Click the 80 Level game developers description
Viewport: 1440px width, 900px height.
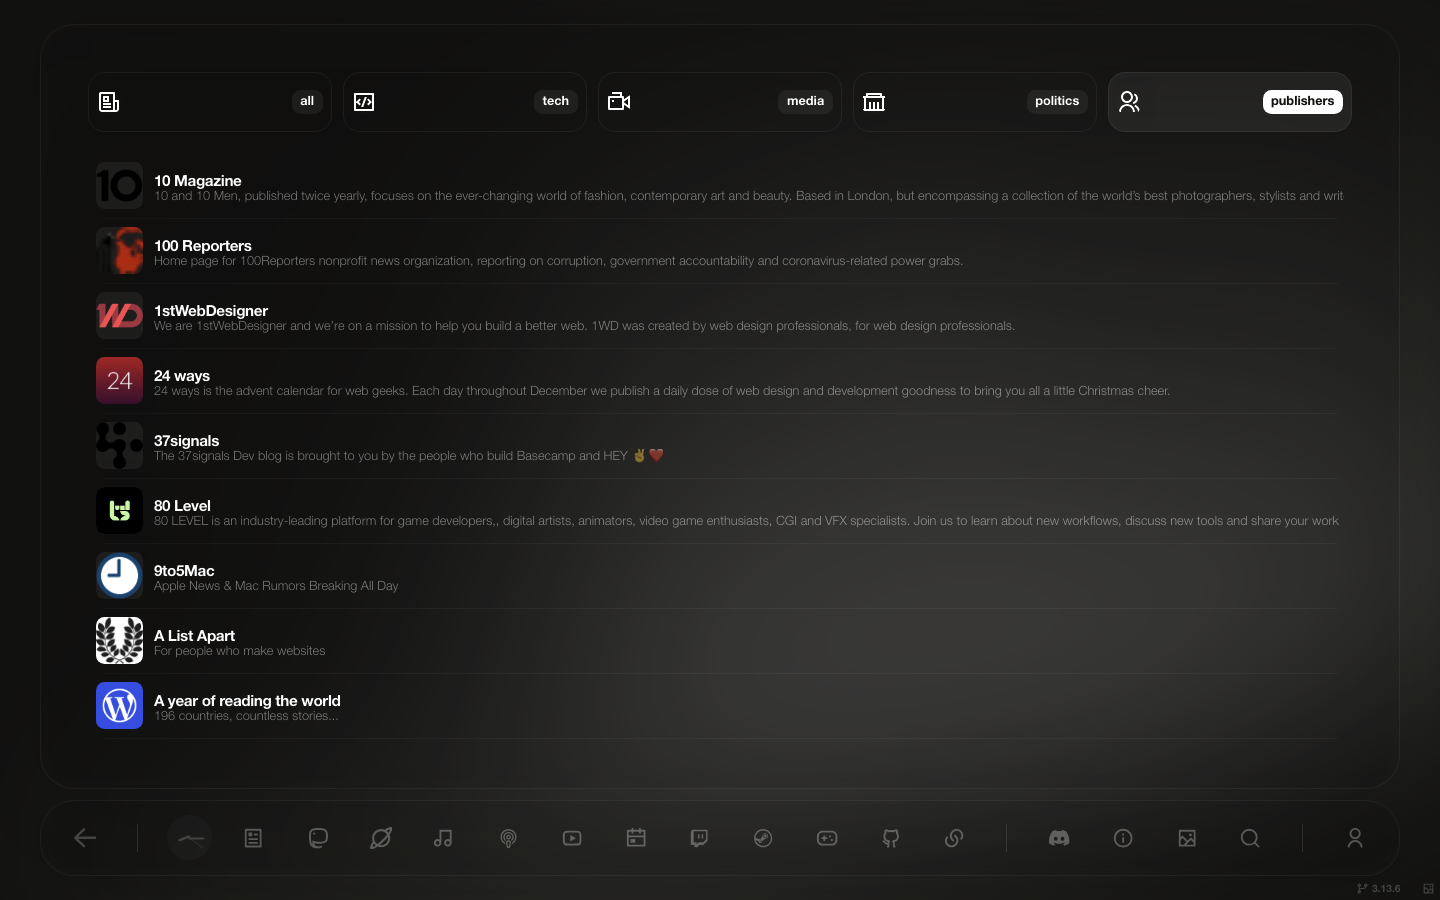(x=746, y=521)
